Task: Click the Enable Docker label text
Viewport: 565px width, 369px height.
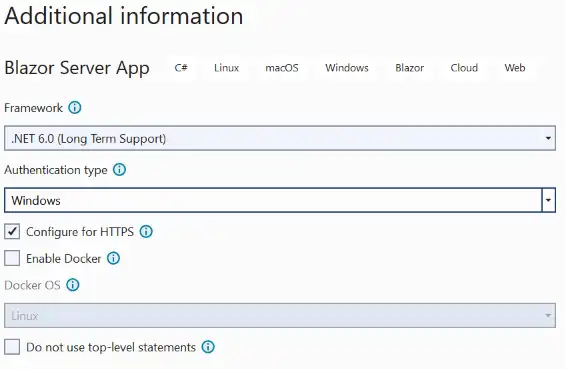Action: pos(64,258)
